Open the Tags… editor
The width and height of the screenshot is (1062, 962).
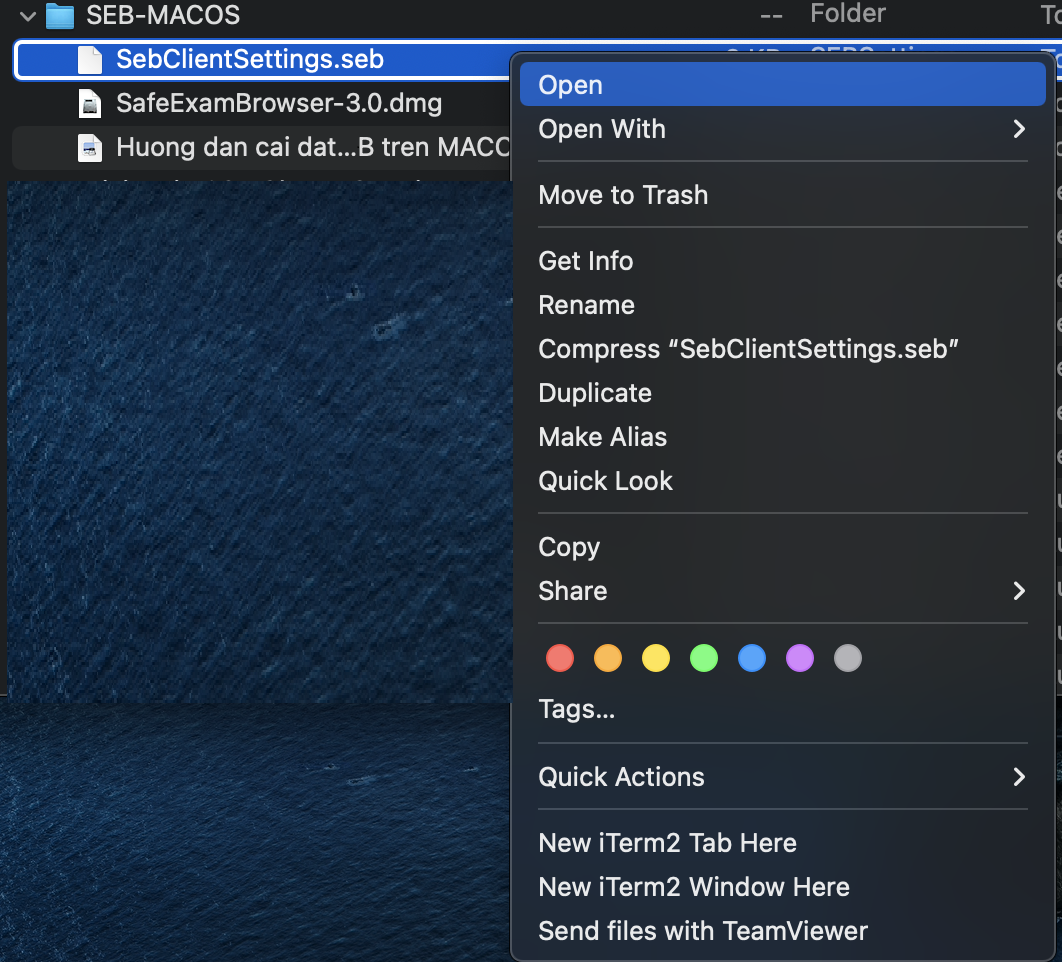[x=576, y=710]
